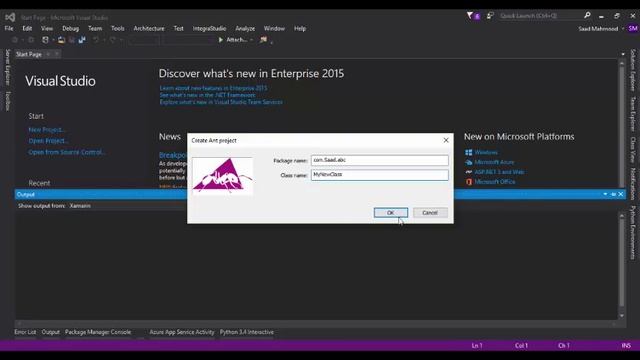Open the Azure App Service Activity tab

pos(182,332)
